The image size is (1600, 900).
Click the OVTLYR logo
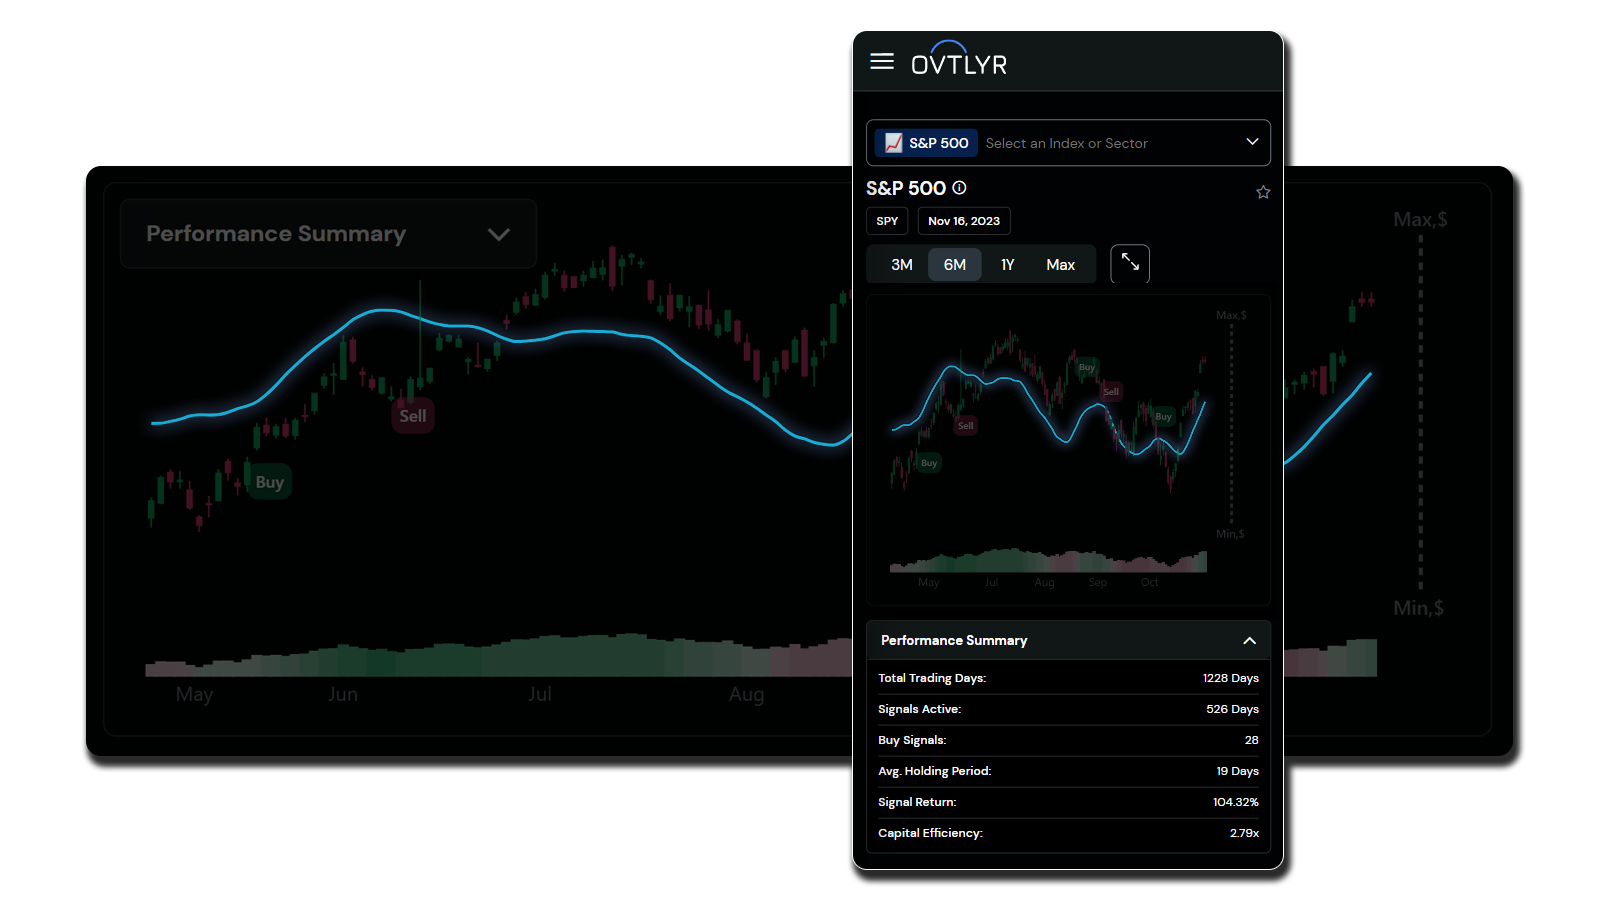tap(958, 59)
